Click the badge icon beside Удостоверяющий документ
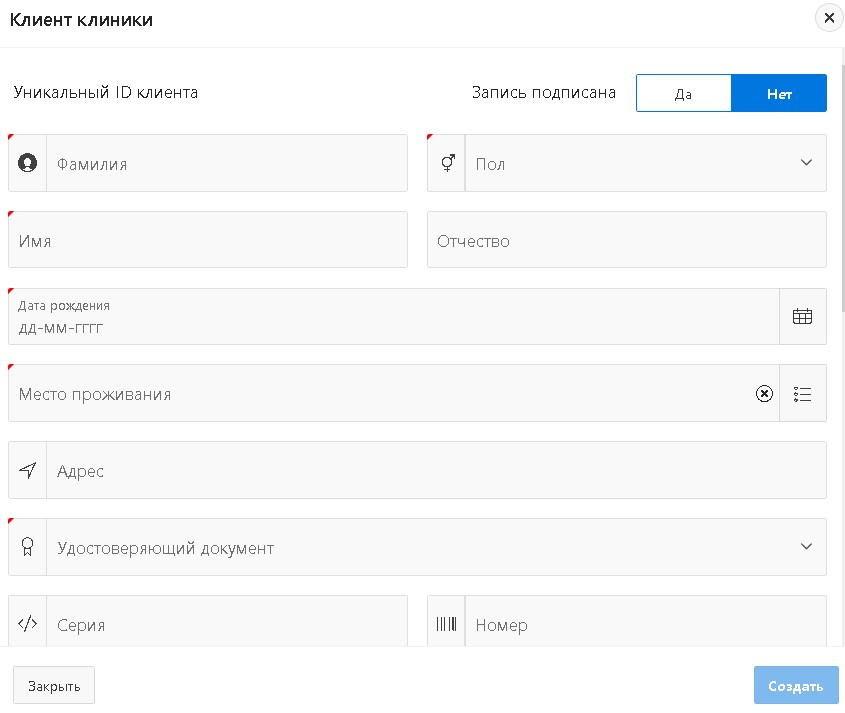Viewport: 845px width, 713px height. coord(28,547)
